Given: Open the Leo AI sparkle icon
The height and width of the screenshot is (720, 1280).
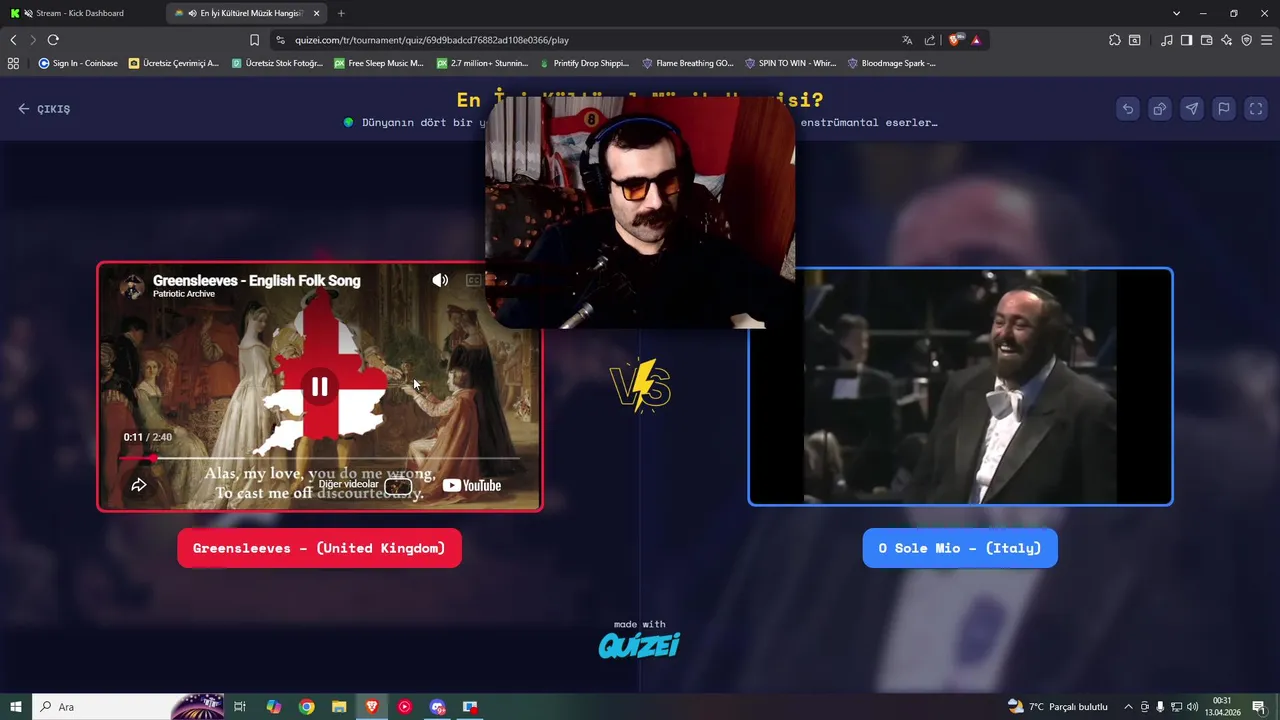Looking at the screenshot, I should (1227, 40).
